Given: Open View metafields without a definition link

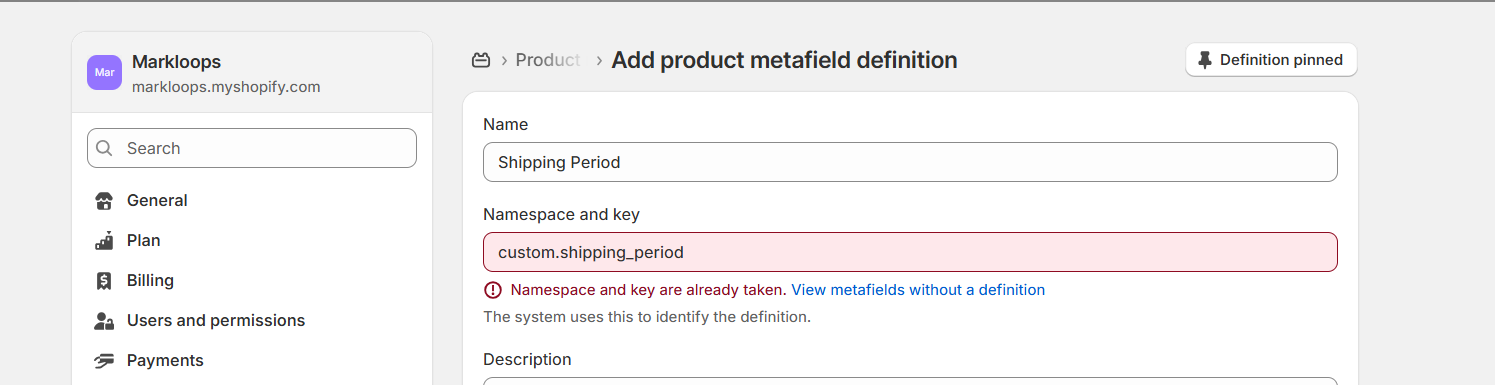Looking at the screenshot, I should pos(918,290).
